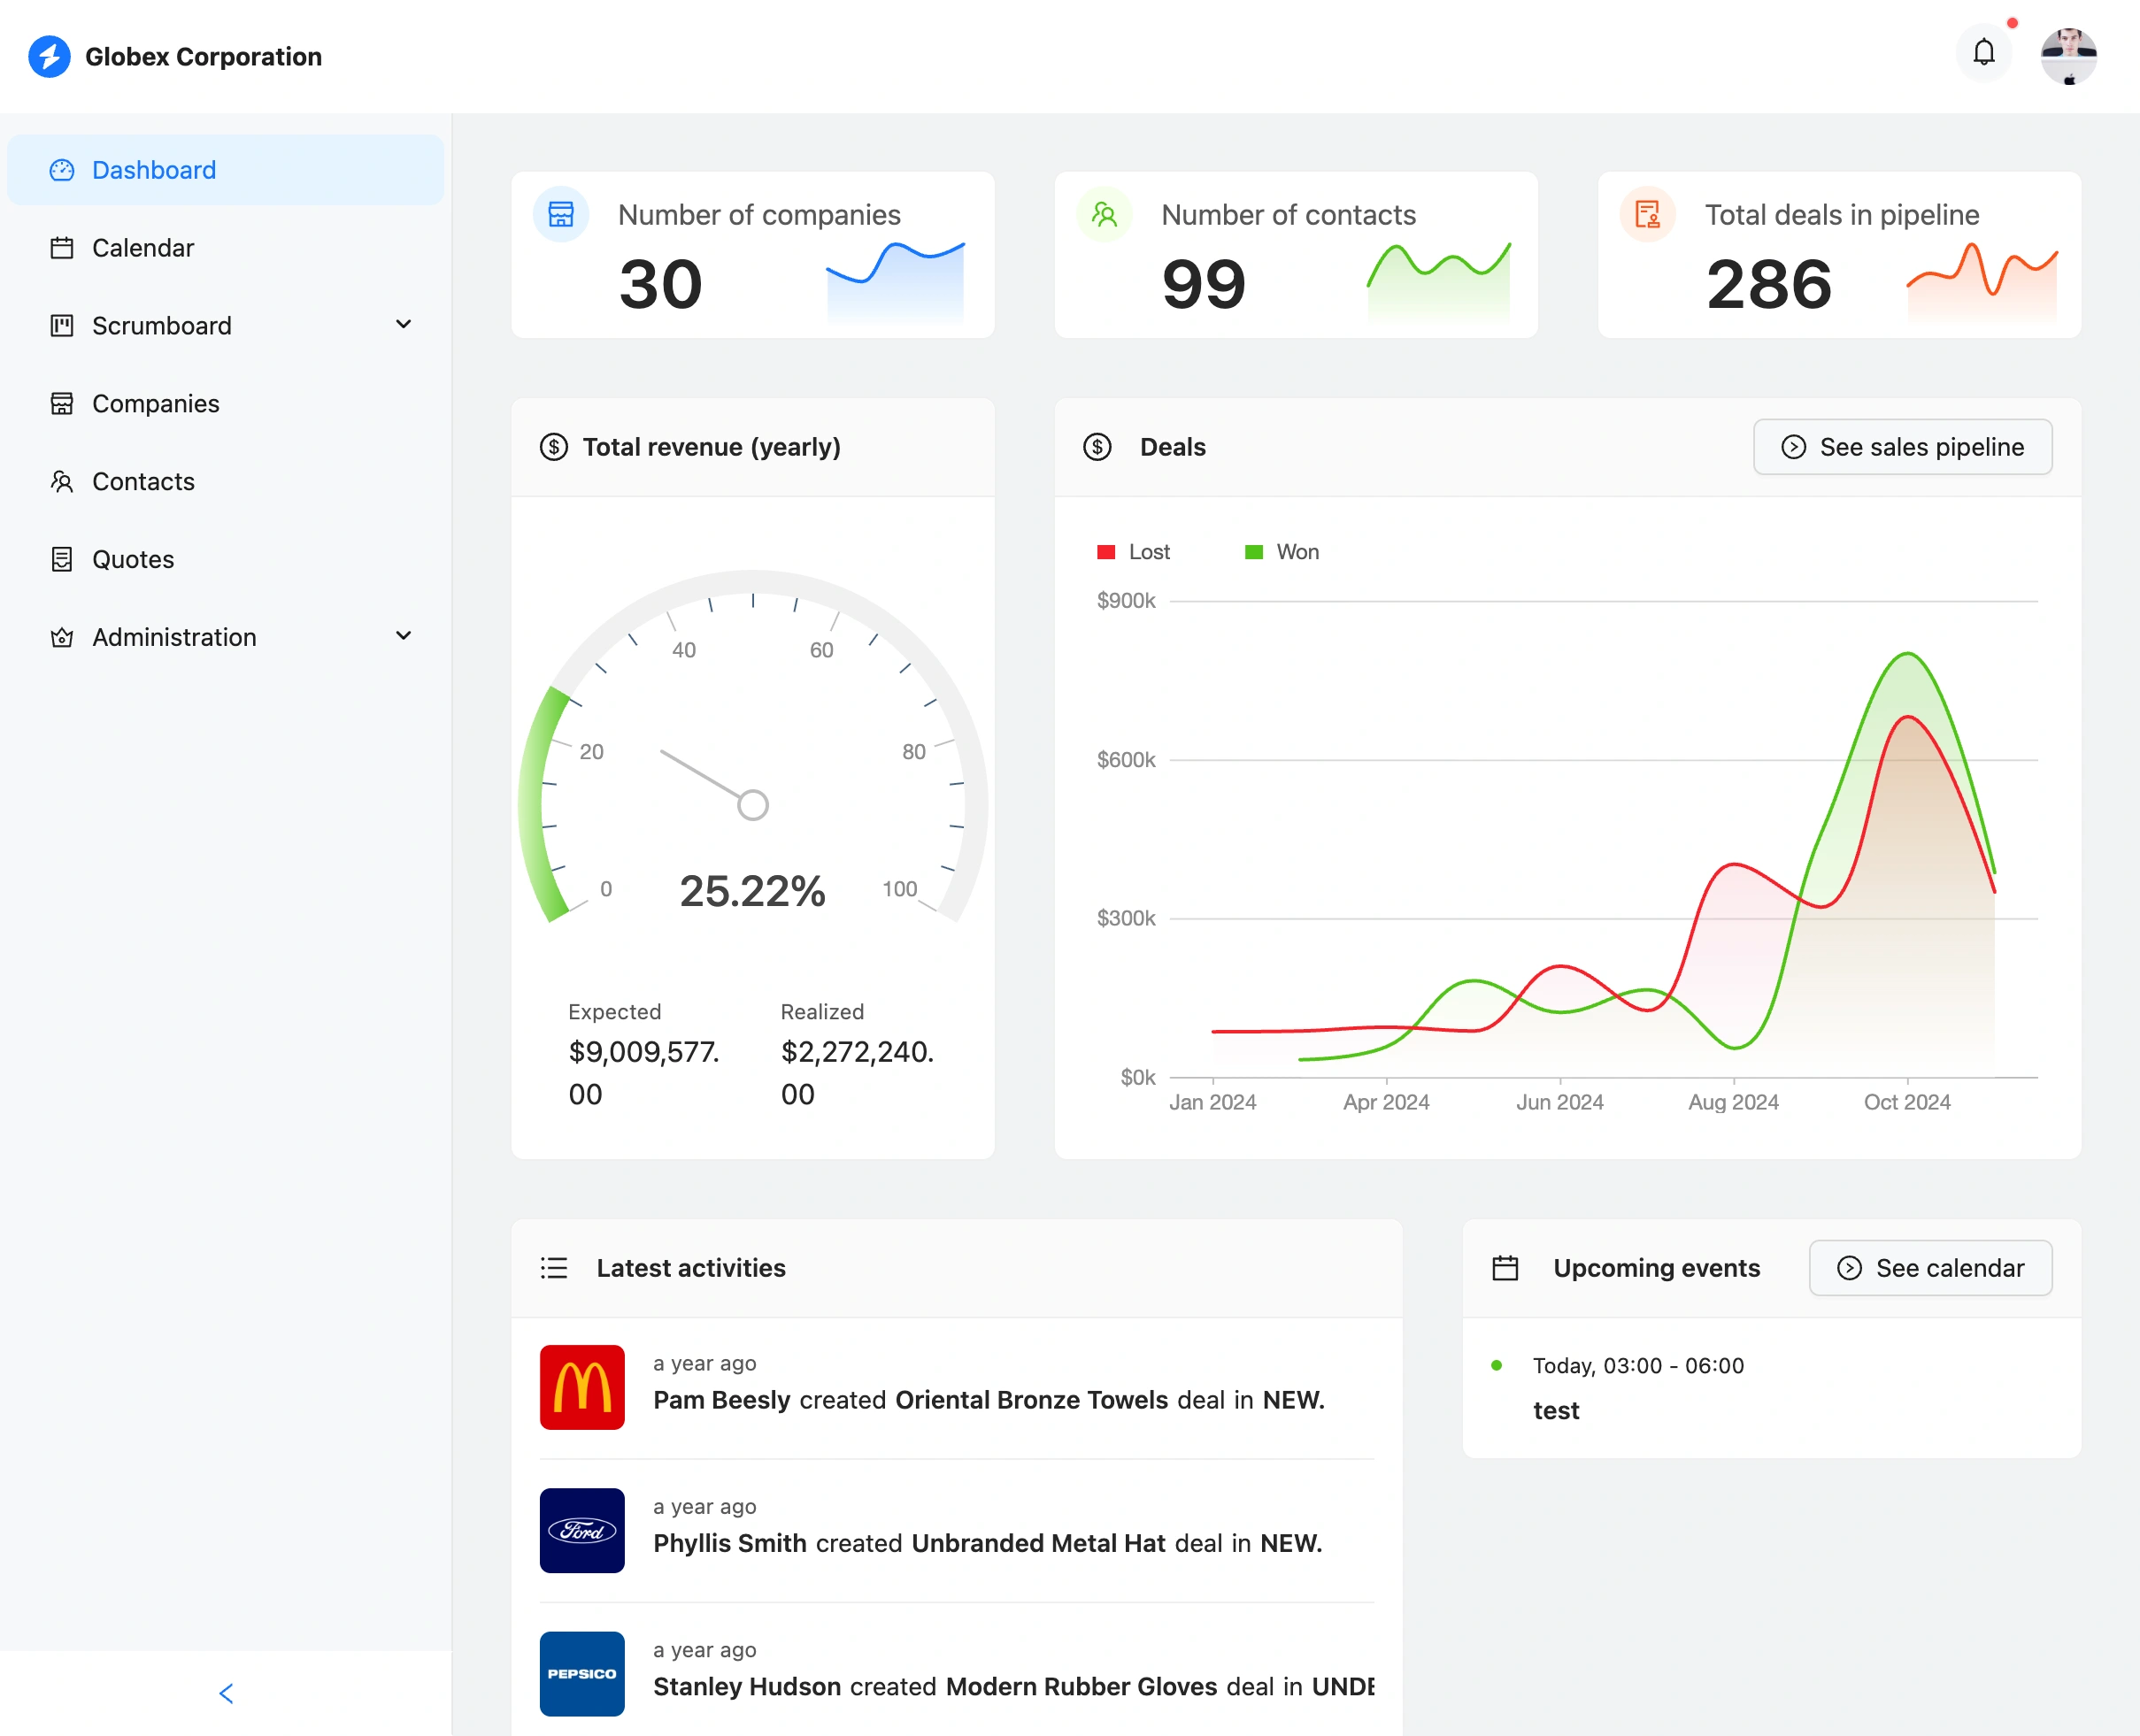Toggle the Lost series in the Deals chart
Viewport: 2140px width, 1736px height.
[x=1133, y=551]
